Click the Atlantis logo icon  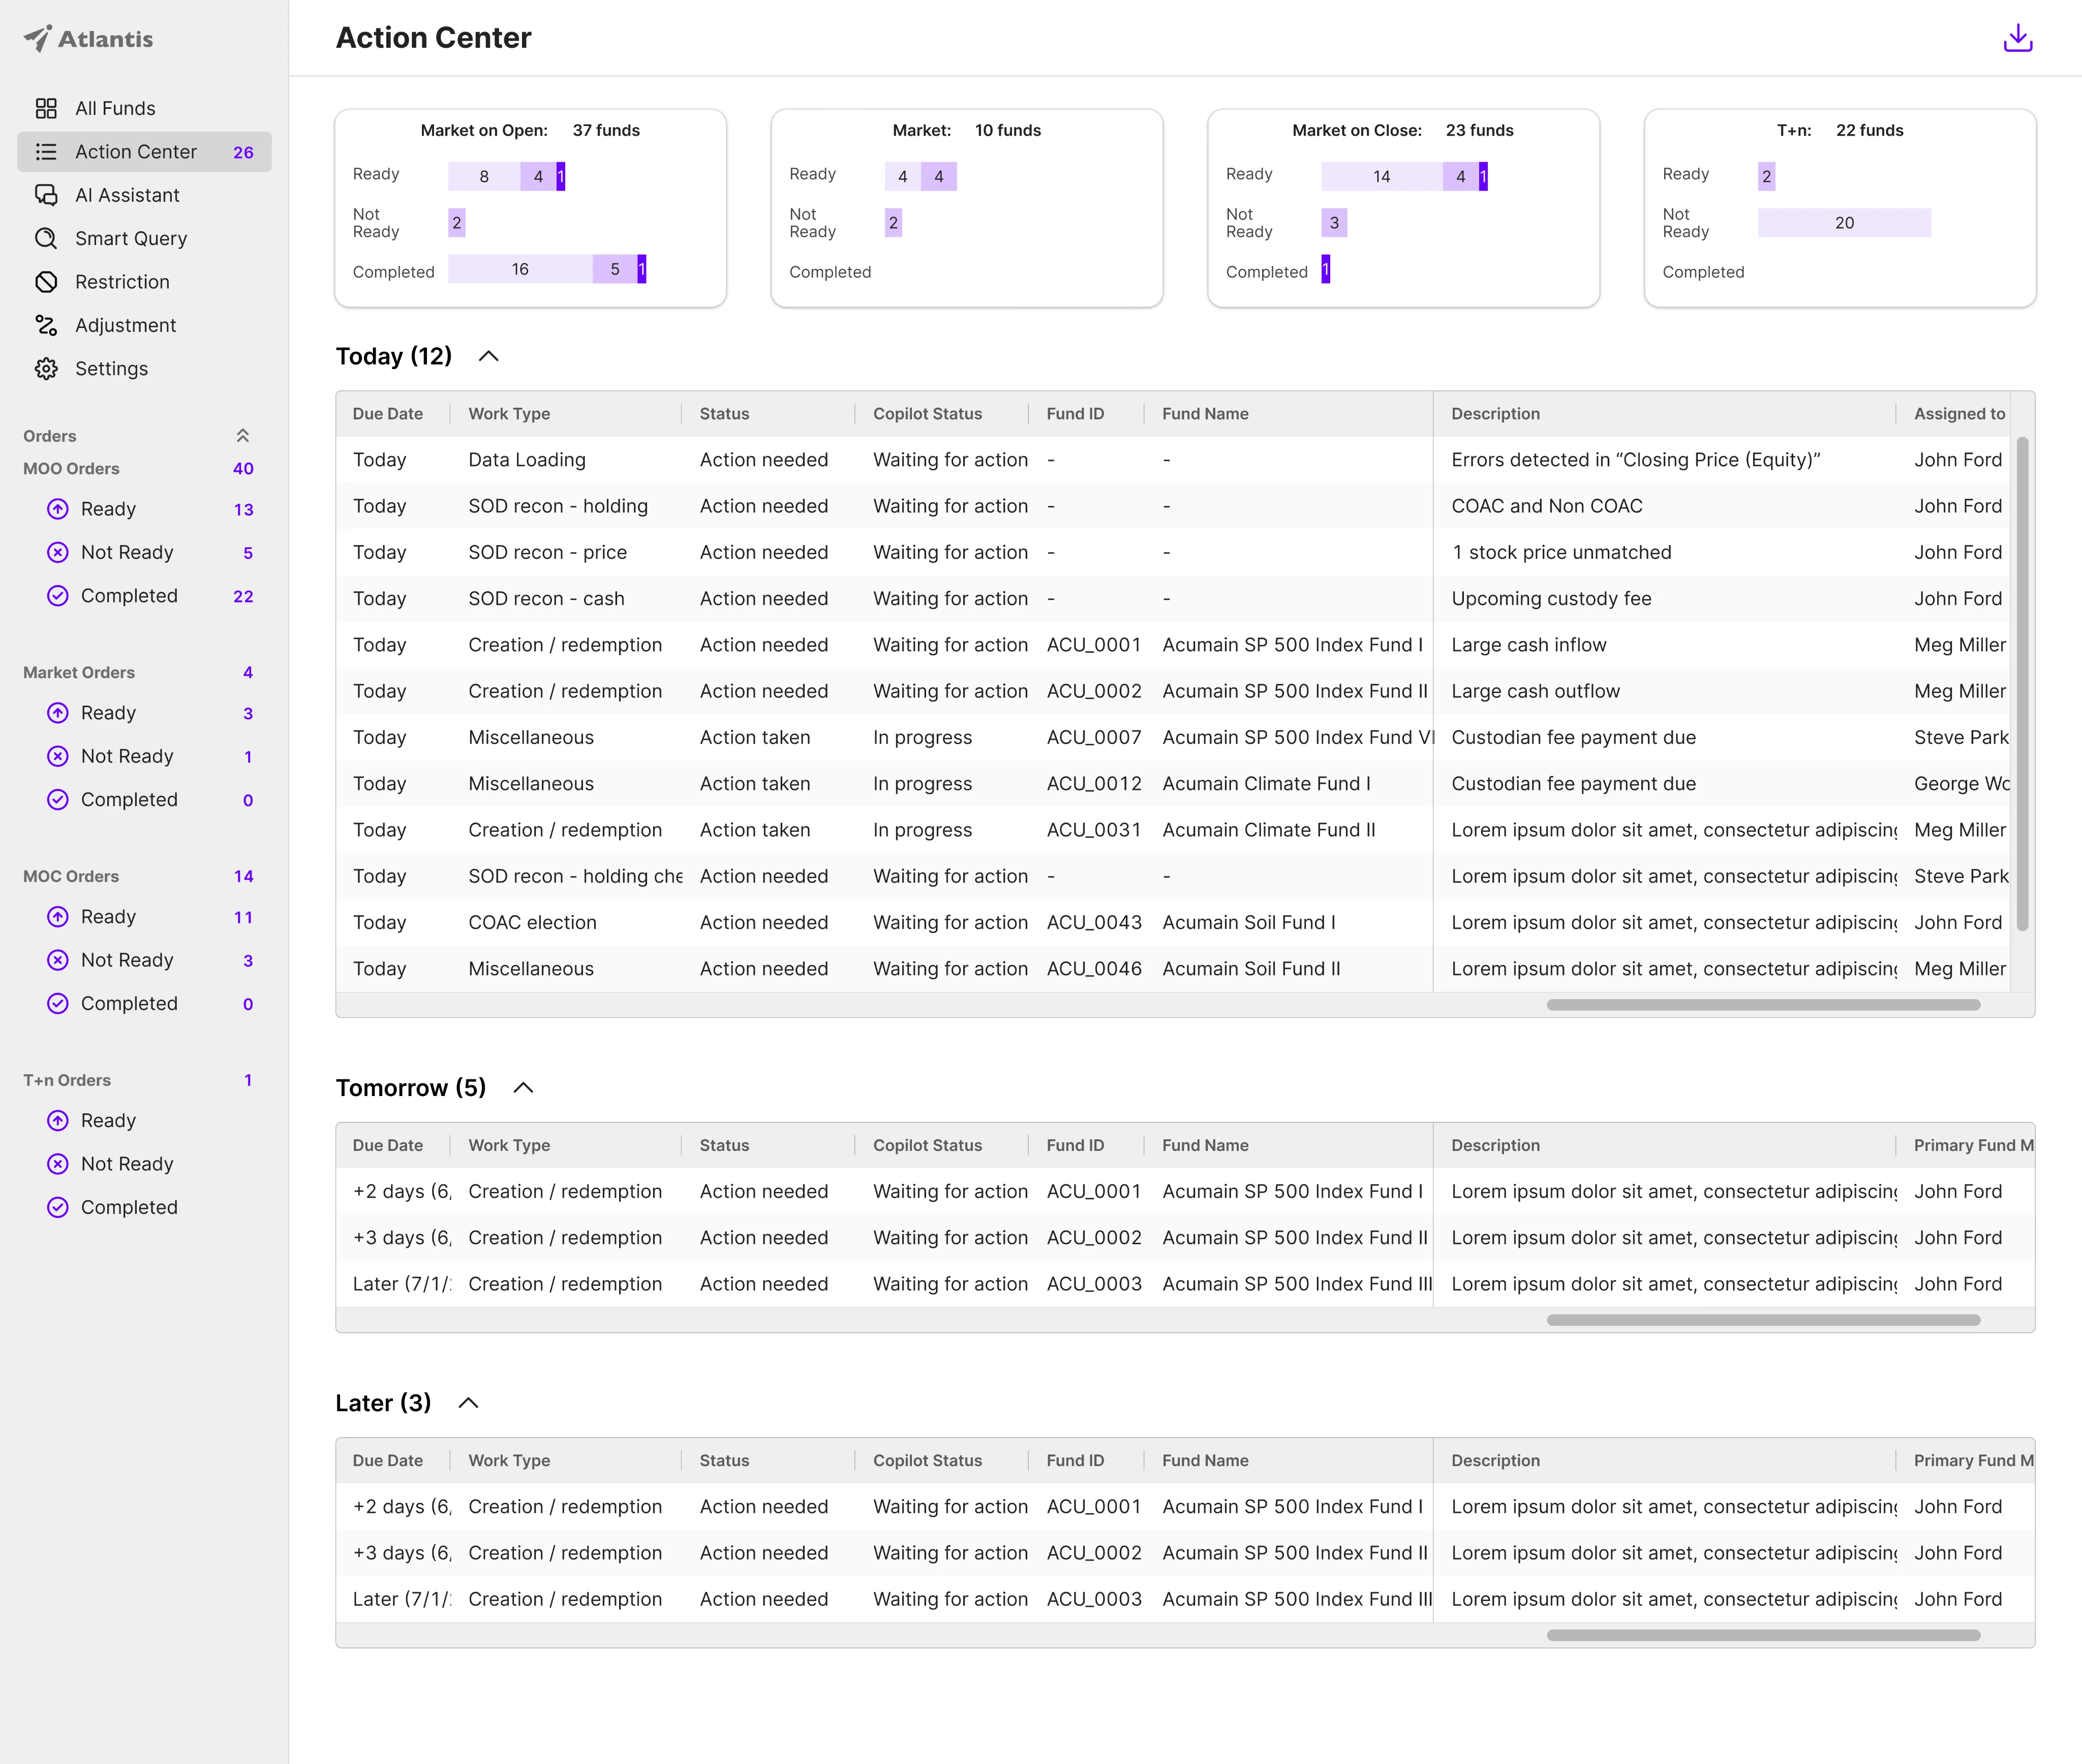(37, 38)
